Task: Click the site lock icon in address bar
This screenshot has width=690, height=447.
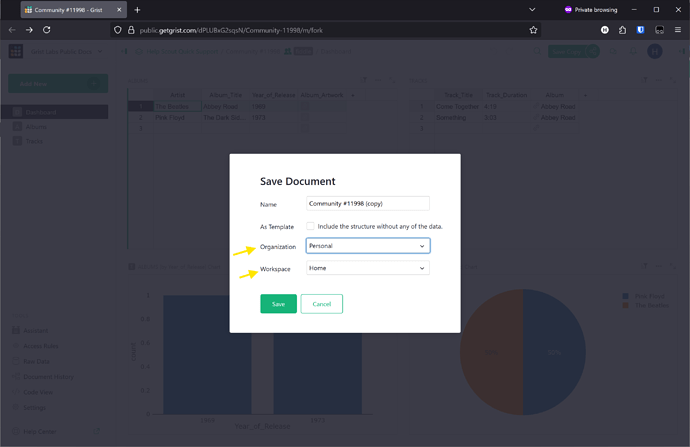Action: (x=131, y=30)
